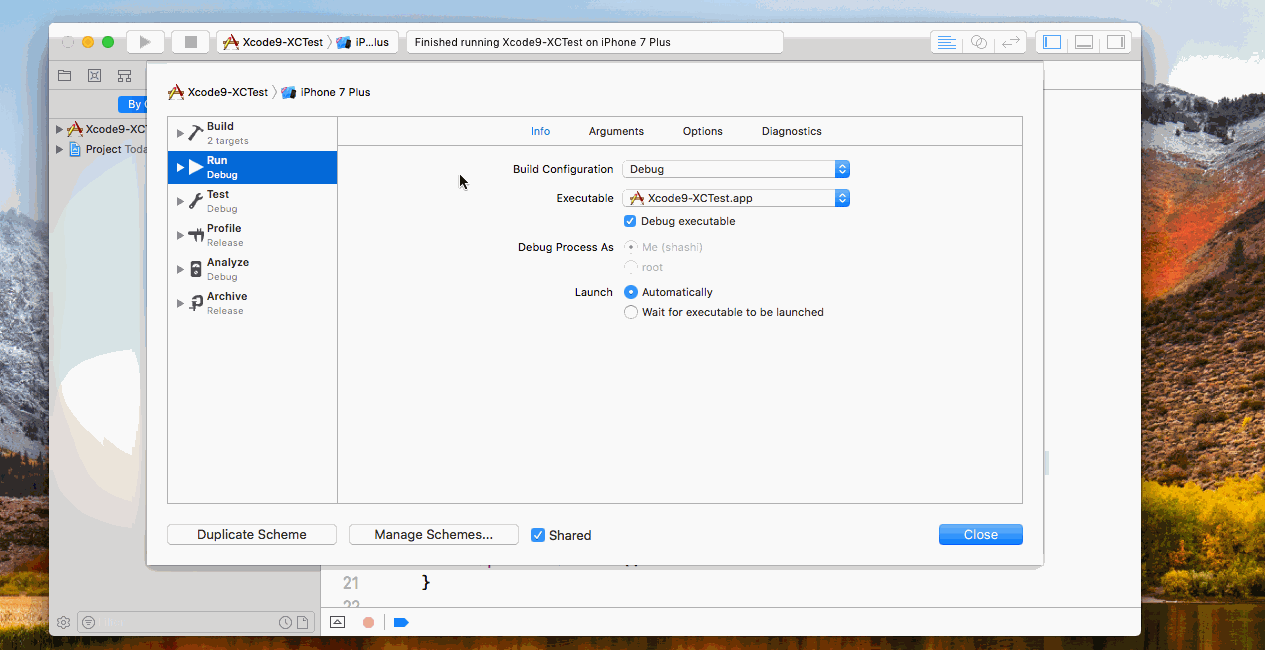Click the breakpoint activation icon

401,622
